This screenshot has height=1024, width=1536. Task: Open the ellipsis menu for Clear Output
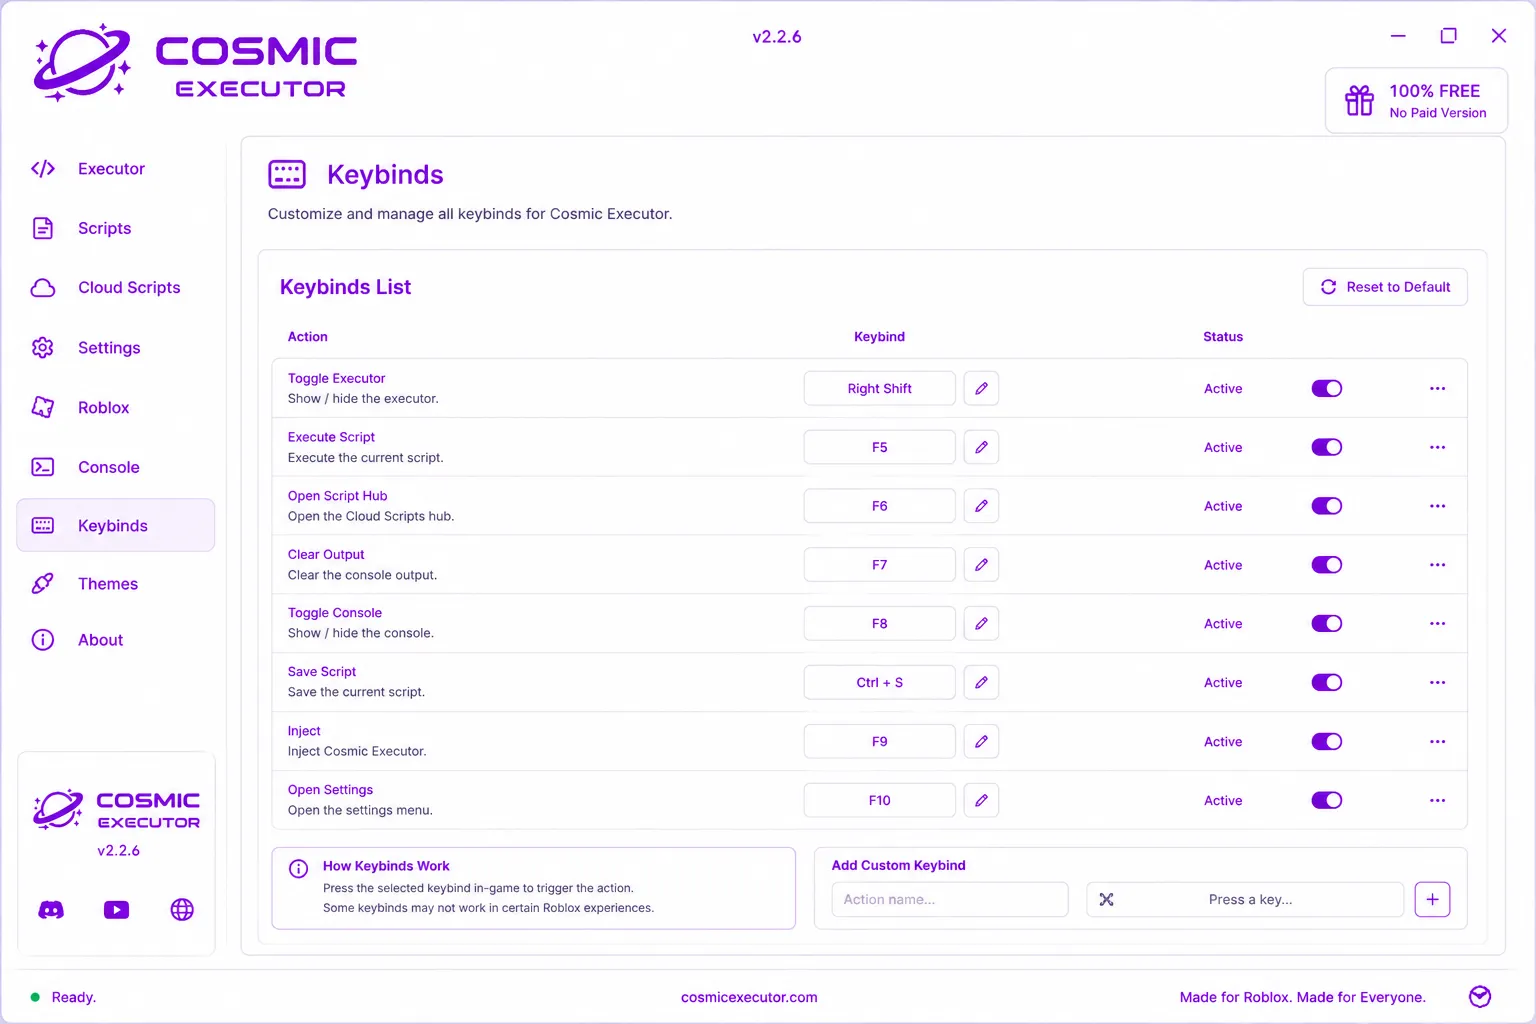point(1437,565)
